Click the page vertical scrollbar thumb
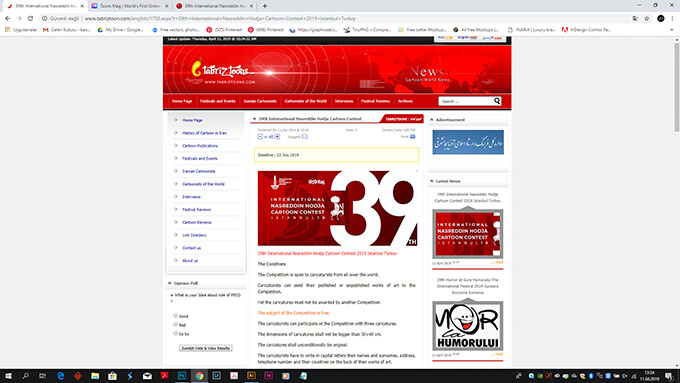The height and width of the screenshot is (383, 680). click(677, 87)
